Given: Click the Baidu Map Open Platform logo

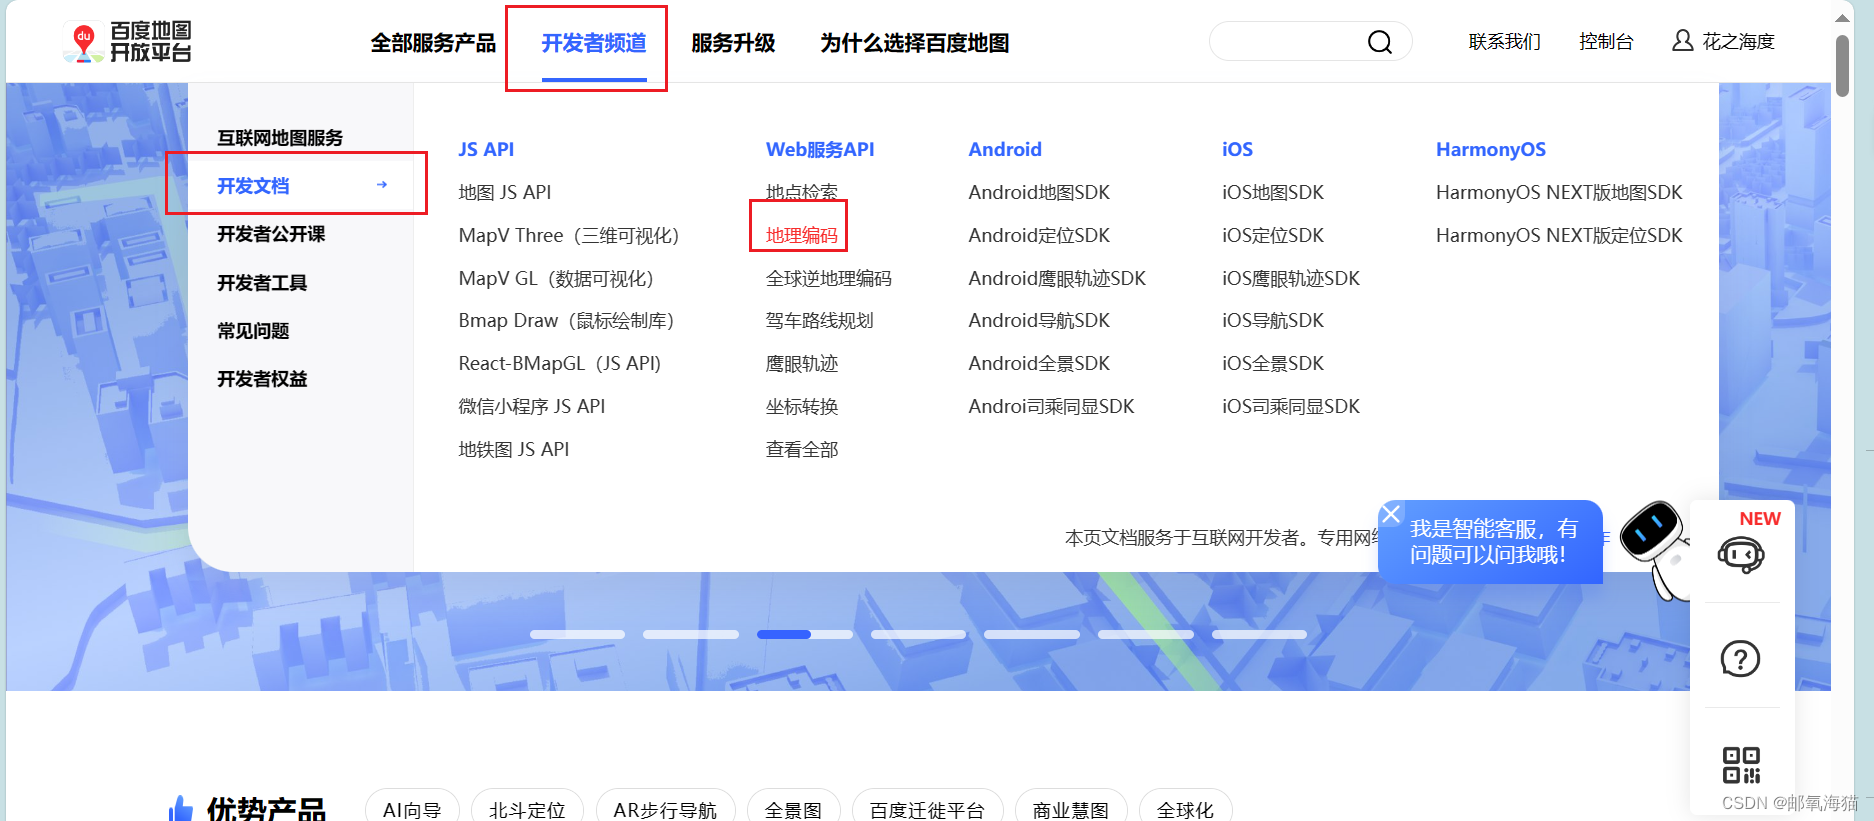Looking at the screenshot, I should pyautogui.click(x=127, y=42).
